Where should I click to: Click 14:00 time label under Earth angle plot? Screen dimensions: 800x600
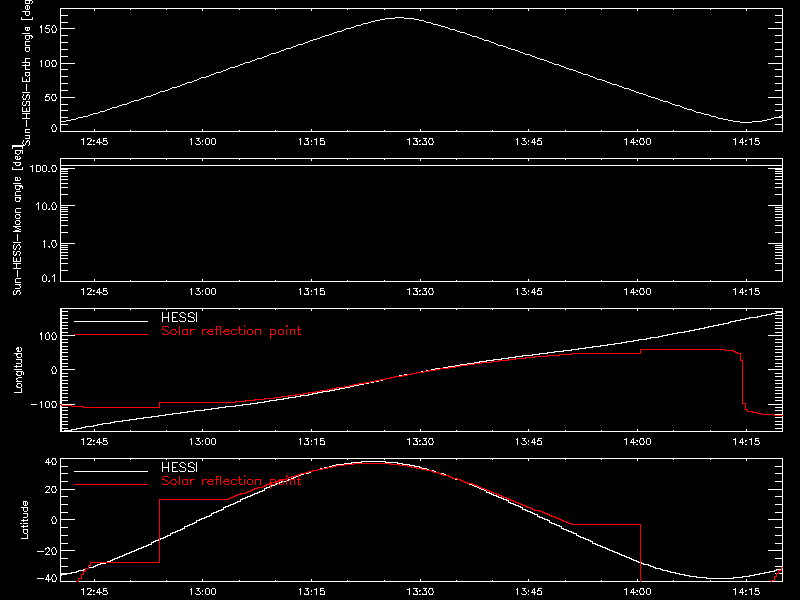click(x=637, y=141)
